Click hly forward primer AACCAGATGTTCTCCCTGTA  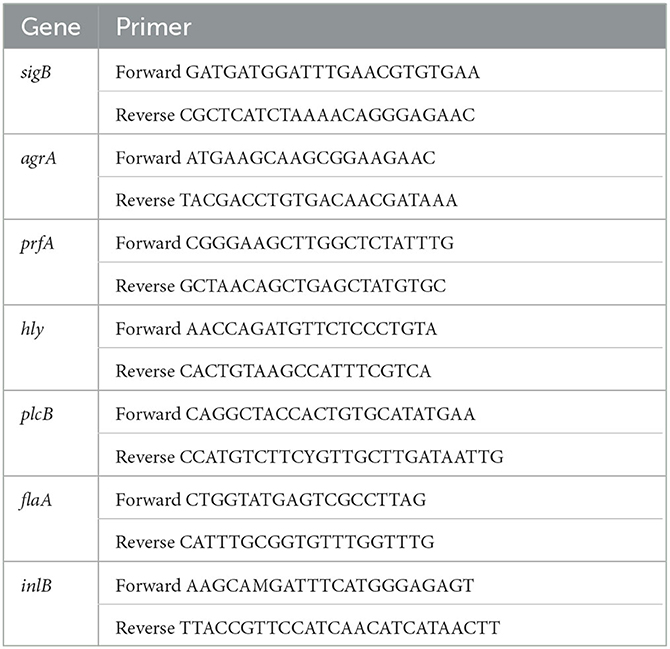[311, 329]
